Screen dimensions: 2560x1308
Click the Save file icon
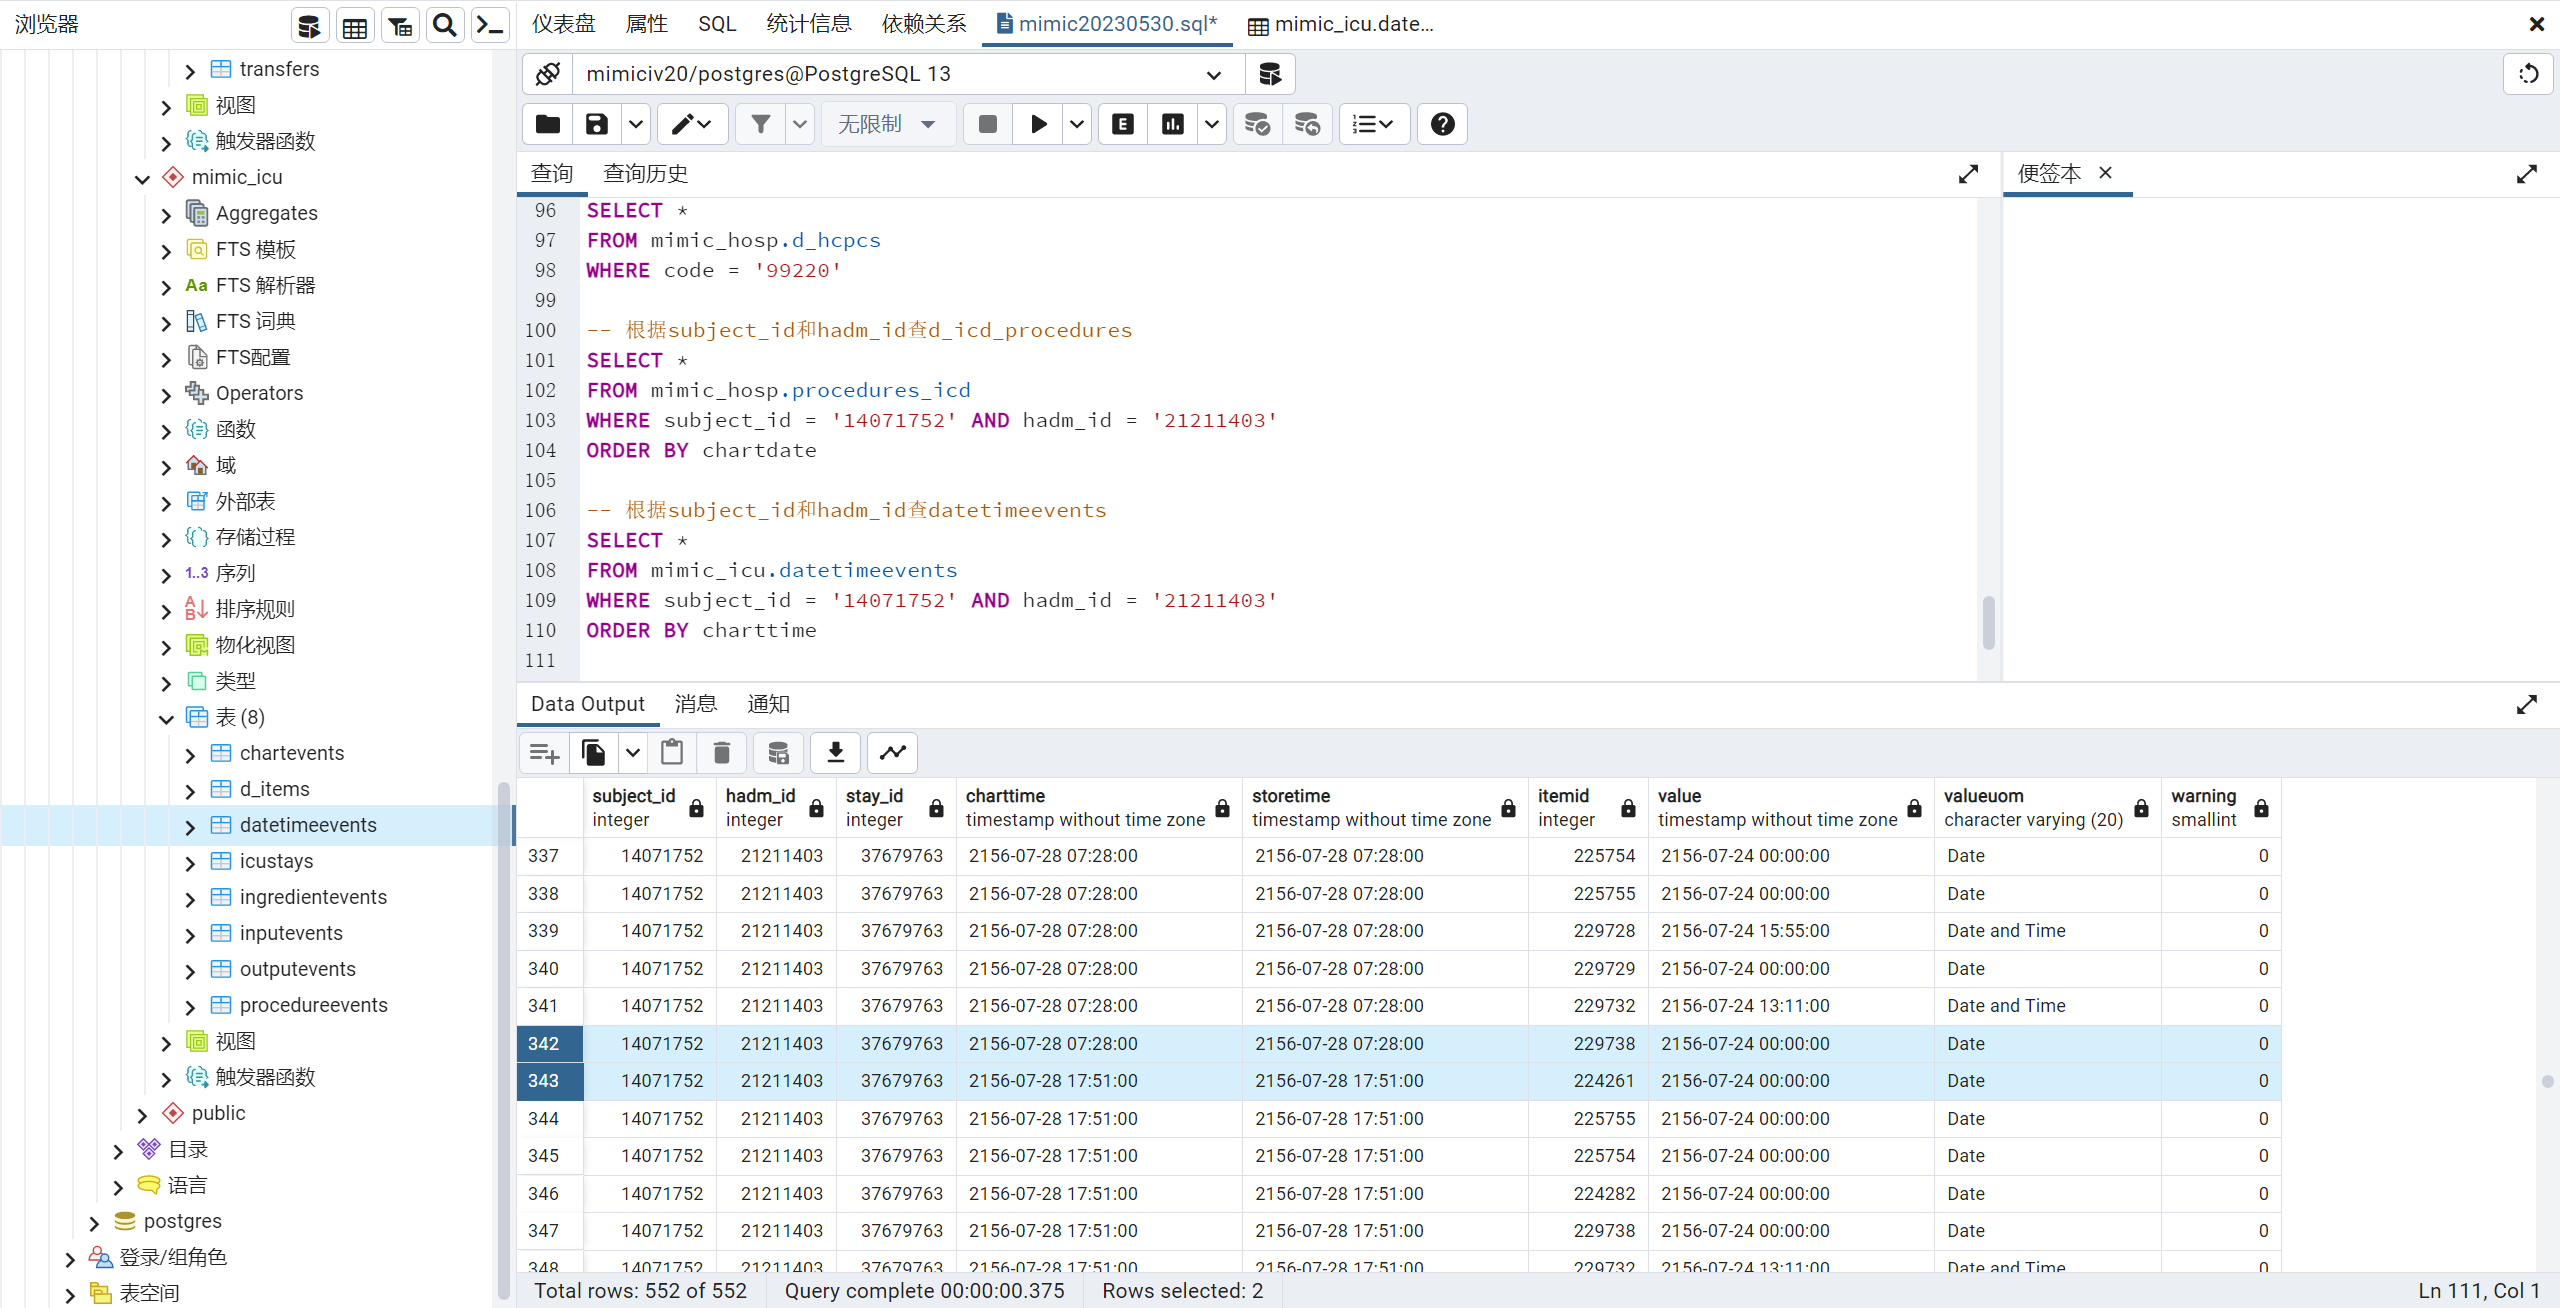[597, 124]
